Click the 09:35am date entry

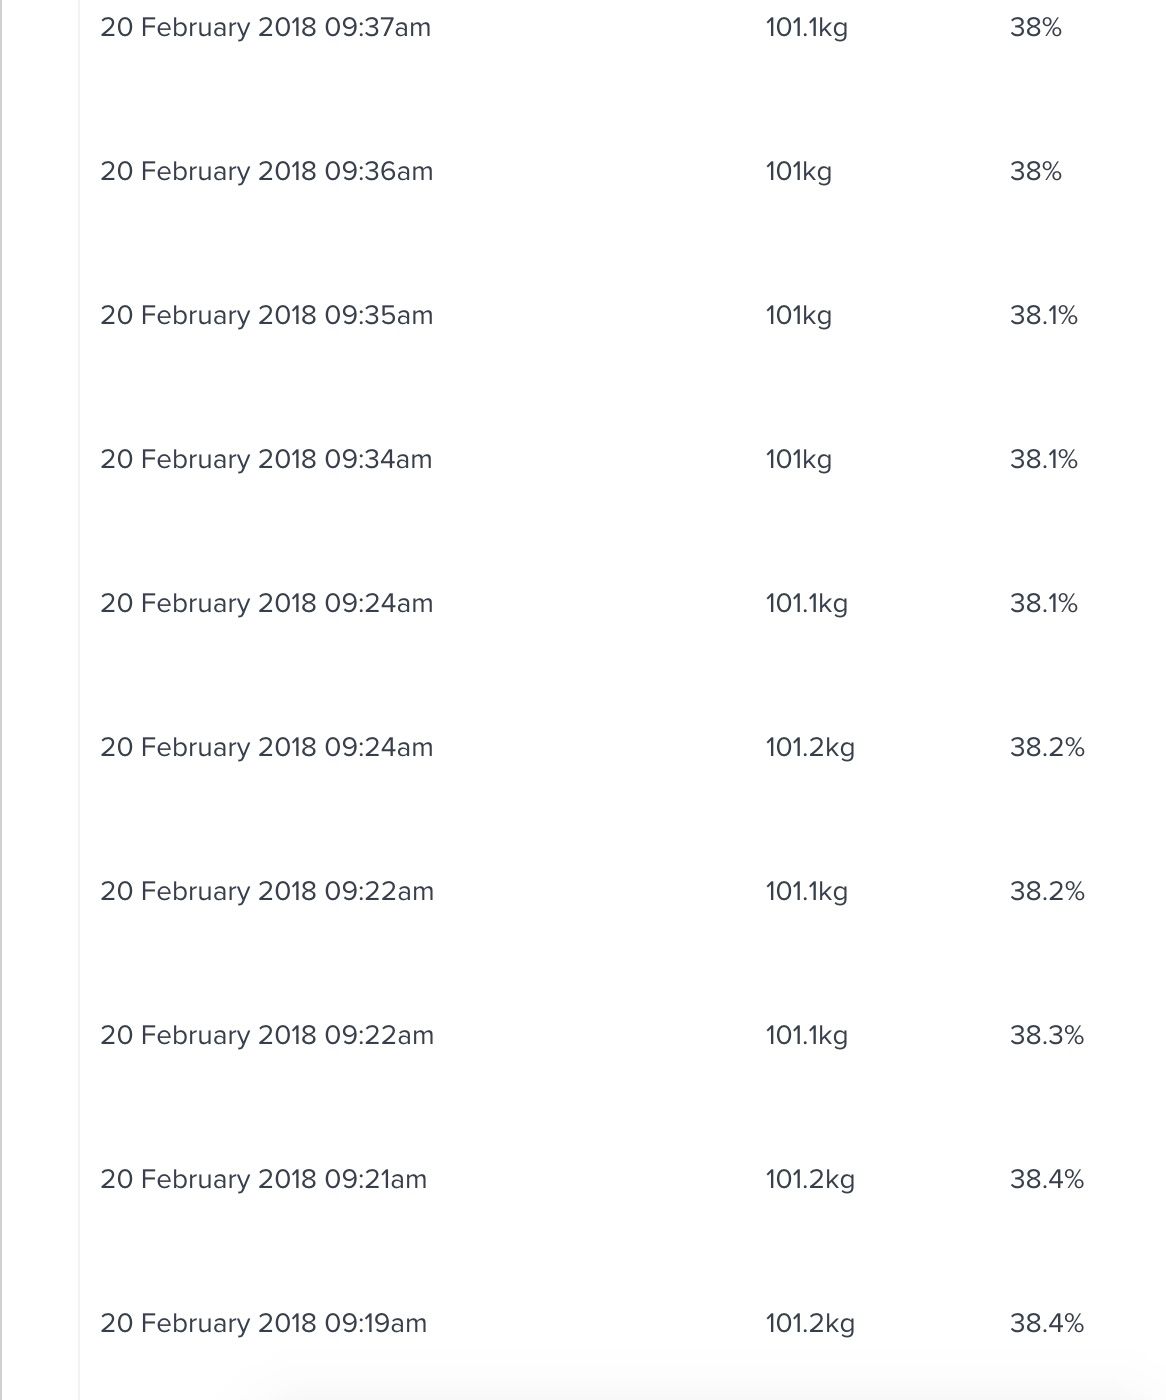pos(266,316)
